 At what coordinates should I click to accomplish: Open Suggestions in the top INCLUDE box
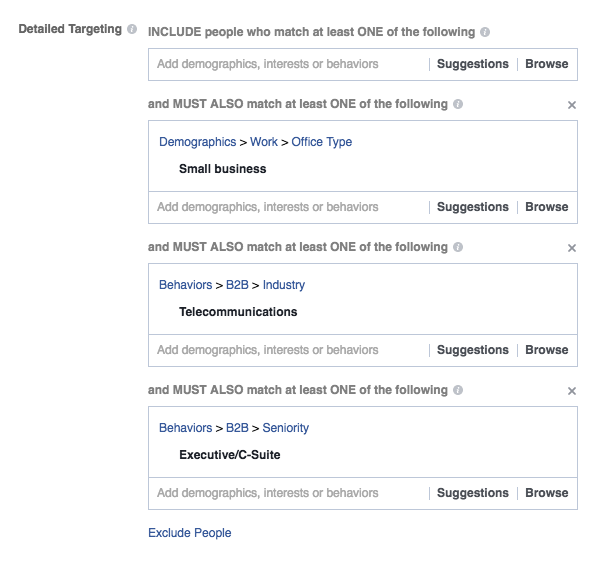[x=473, y=64]
